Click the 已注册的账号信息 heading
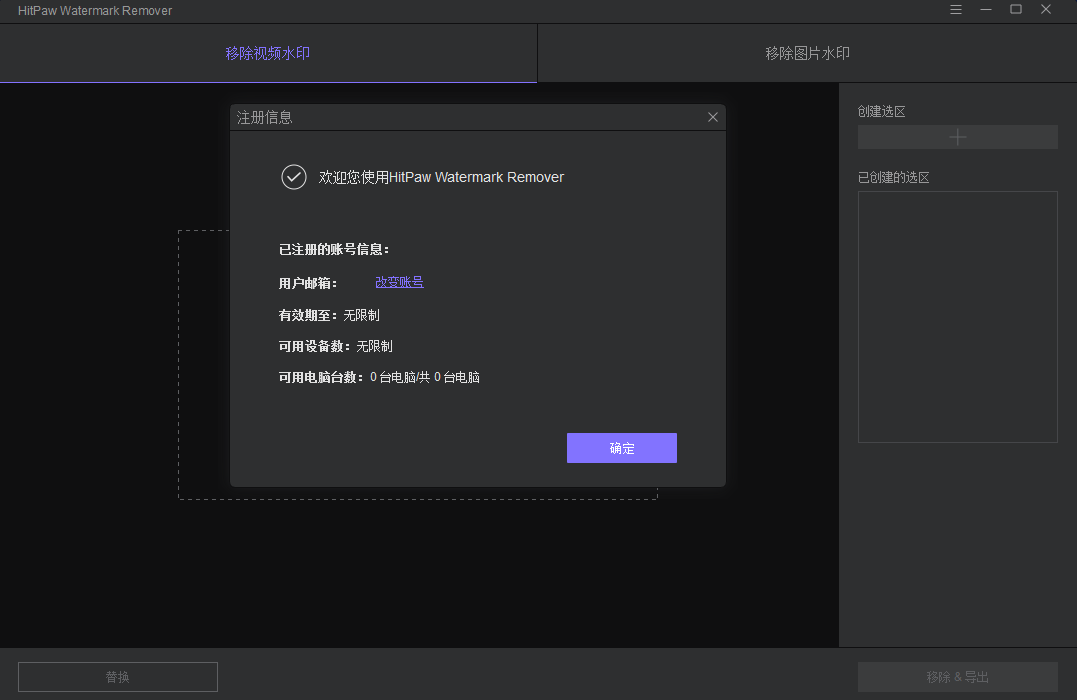Image resolution: width=1077 pixels, height=700 pixels. click(334, 249)
